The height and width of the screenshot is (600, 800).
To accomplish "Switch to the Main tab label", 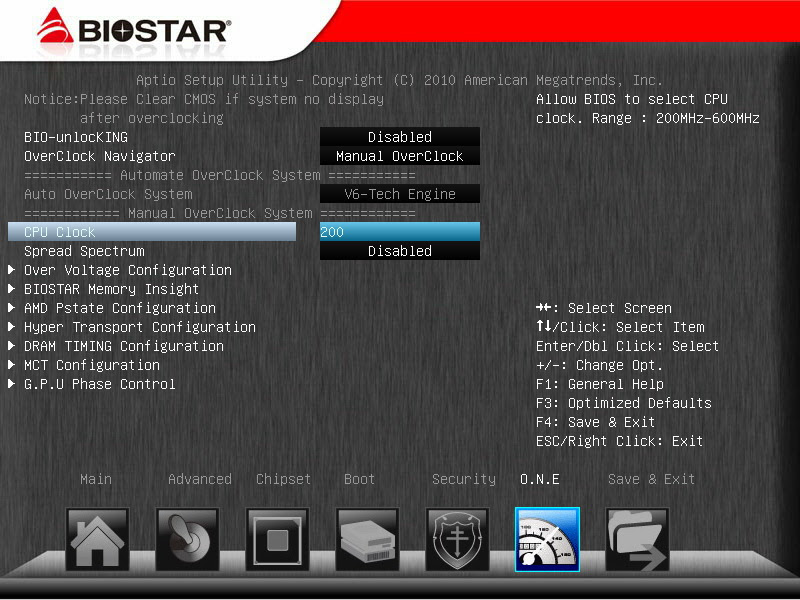I will (96, 479).
